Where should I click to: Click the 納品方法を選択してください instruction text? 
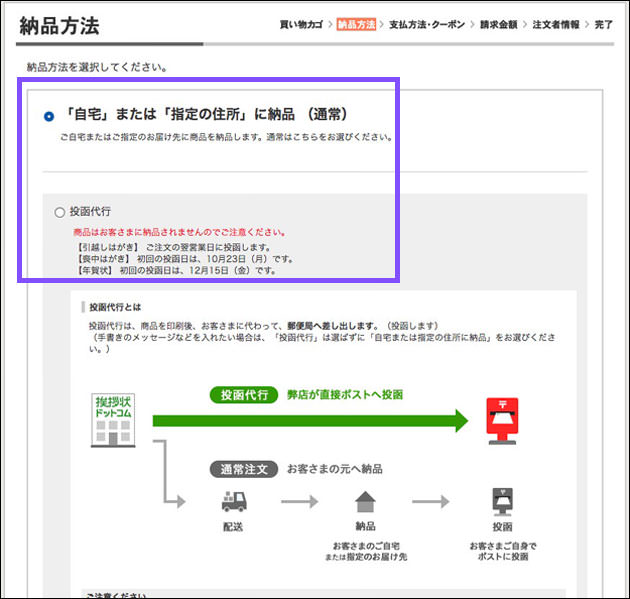click(97, 67)
